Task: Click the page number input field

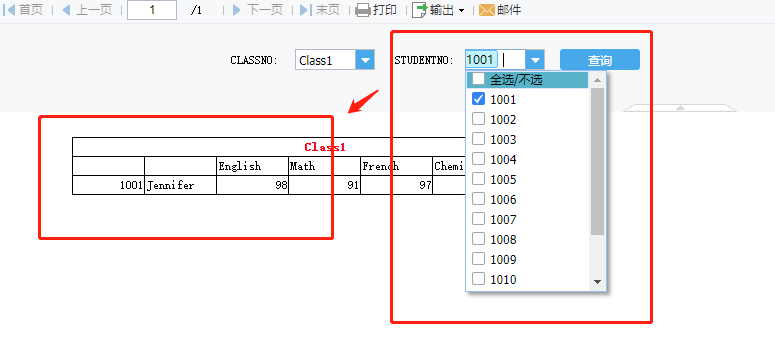Action: [x=152, y=10]
